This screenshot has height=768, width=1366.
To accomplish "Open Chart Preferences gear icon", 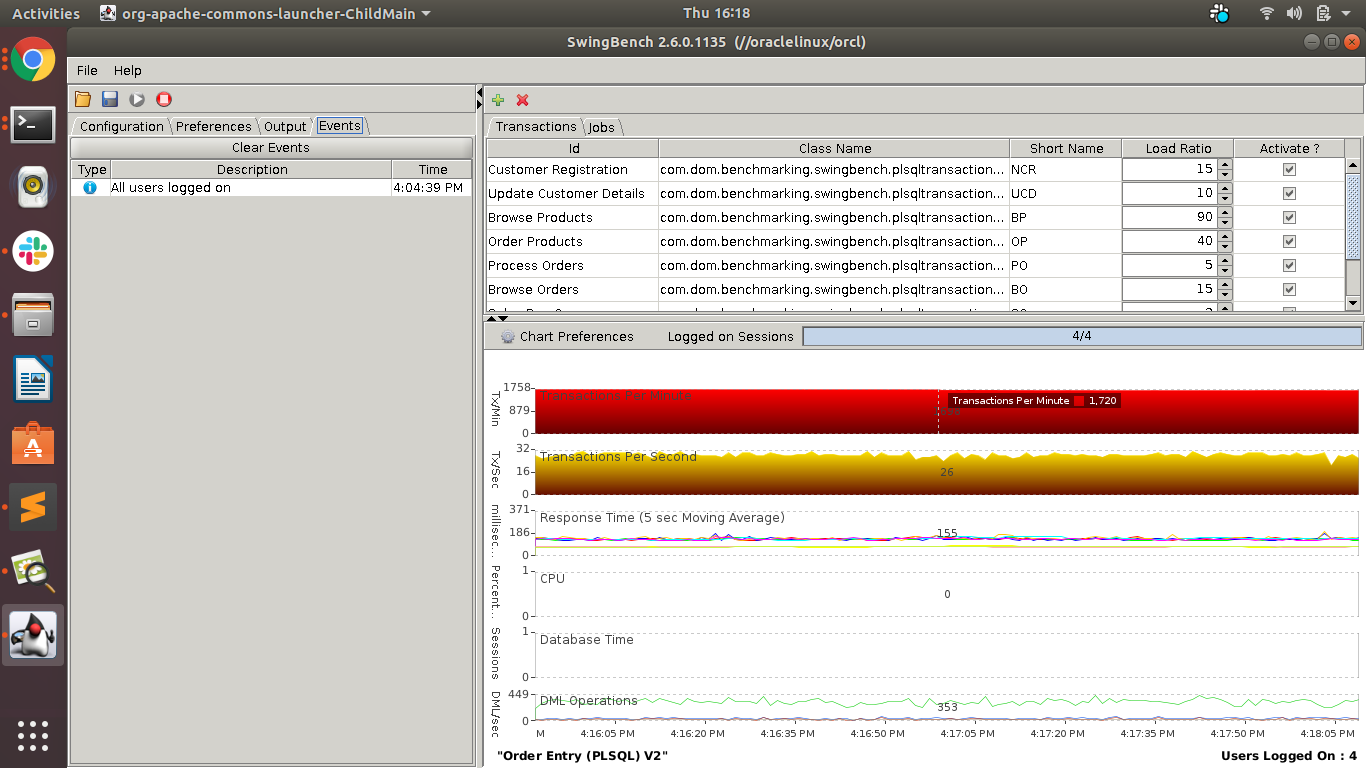I will pos(507,337).
